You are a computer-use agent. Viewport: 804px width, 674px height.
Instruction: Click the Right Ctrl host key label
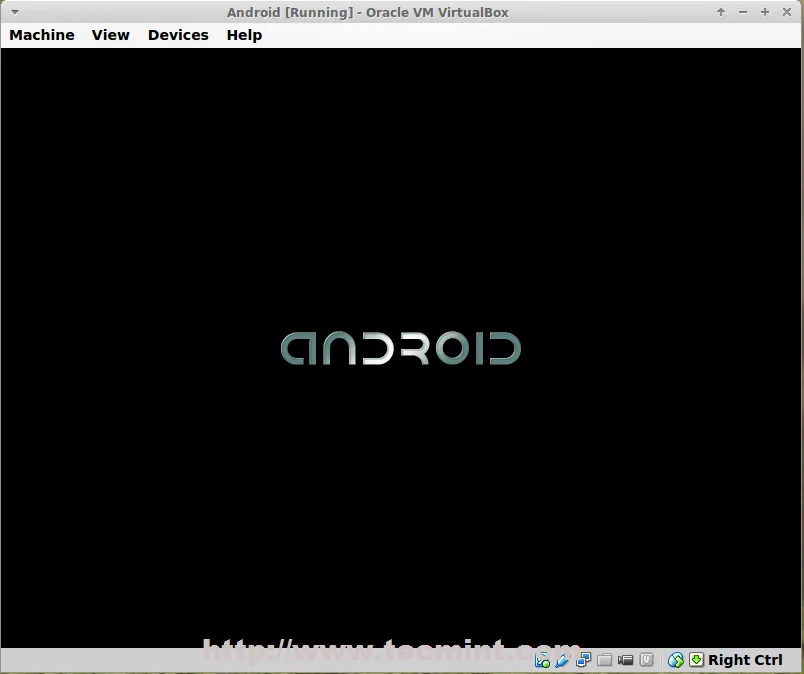(x=745, y=660)
